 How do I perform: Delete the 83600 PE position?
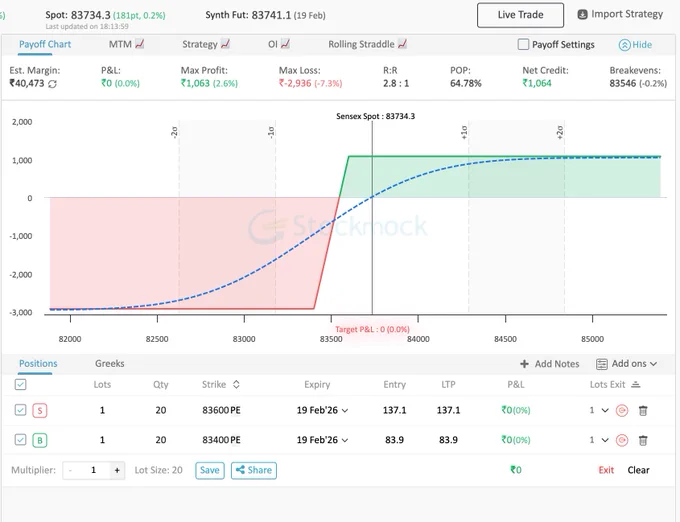(643, 411)
